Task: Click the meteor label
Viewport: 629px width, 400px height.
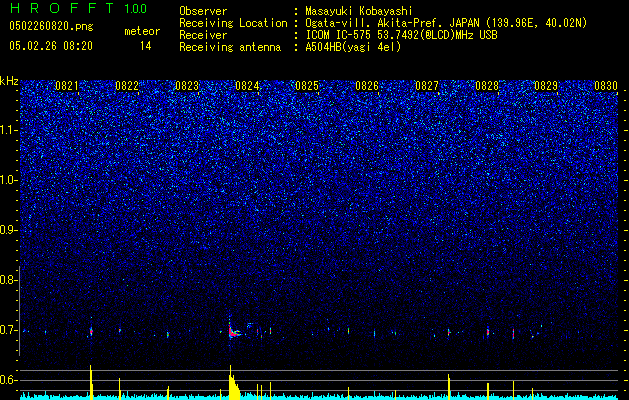Action: point(142,31)
